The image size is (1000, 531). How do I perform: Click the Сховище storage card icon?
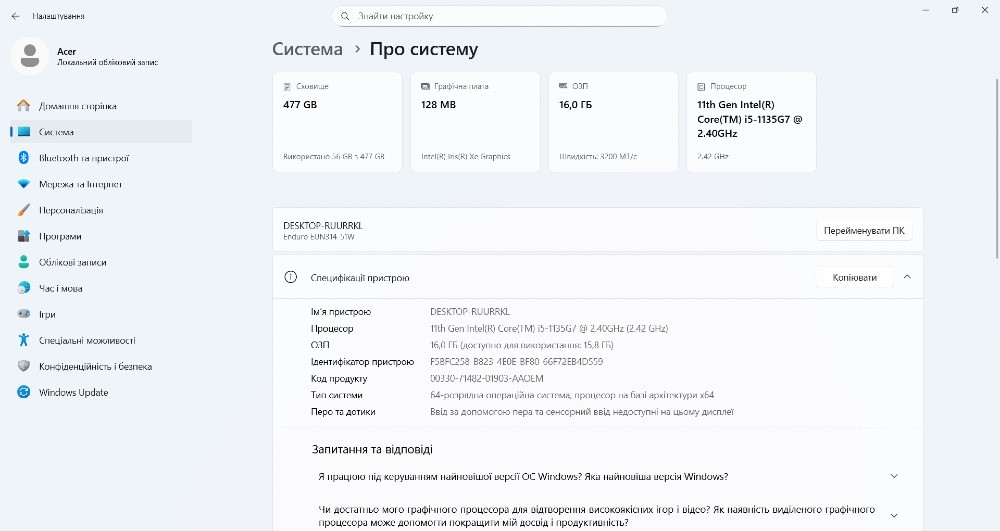click(287, 86)
